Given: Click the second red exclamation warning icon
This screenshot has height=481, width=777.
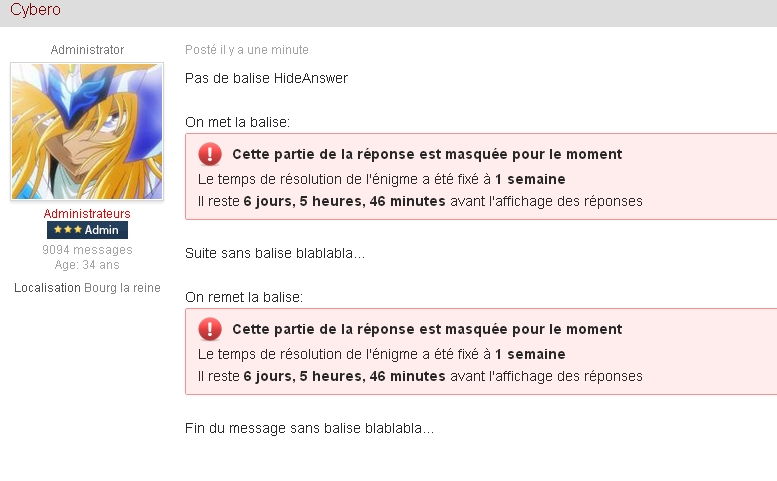Looking at the screenshot, I should click(x=210, y=329).
